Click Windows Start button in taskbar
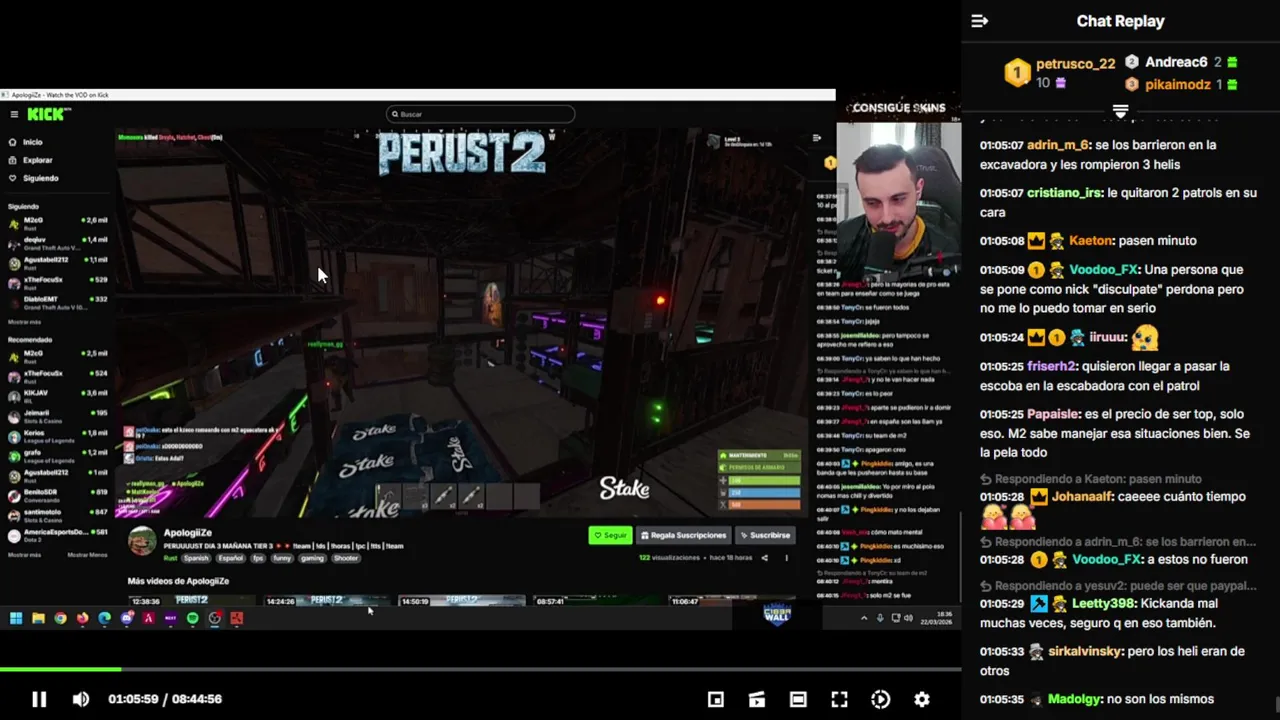 16,618
